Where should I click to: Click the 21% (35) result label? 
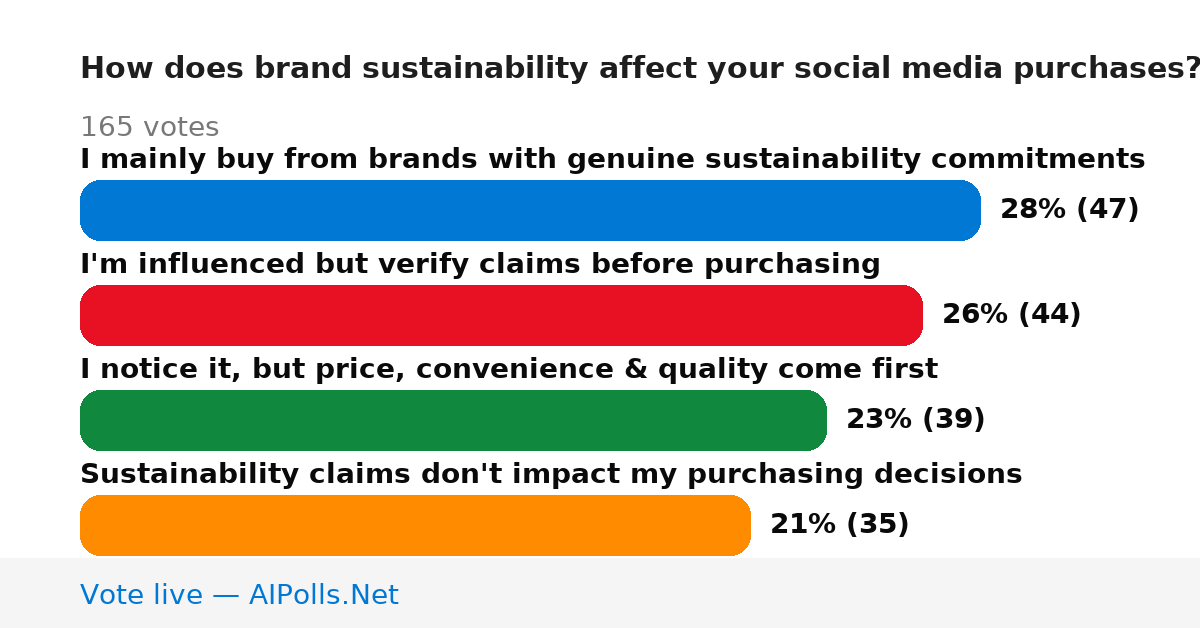coord(839,524)
